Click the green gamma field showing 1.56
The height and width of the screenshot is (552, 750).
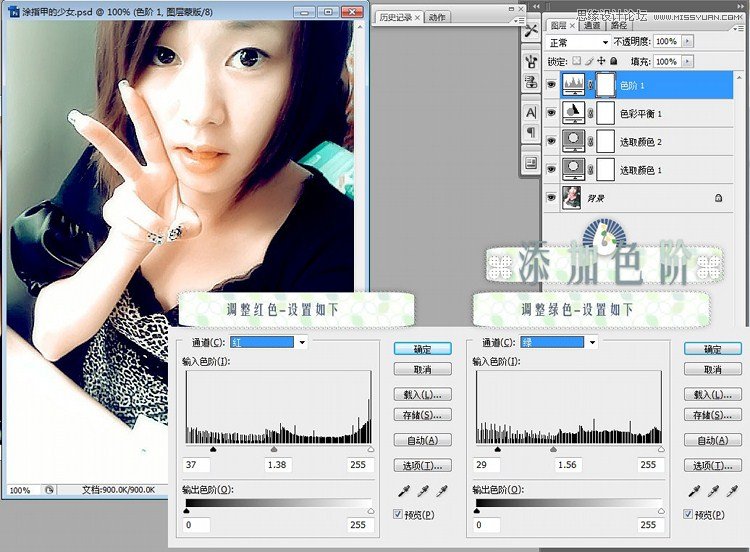568,464
